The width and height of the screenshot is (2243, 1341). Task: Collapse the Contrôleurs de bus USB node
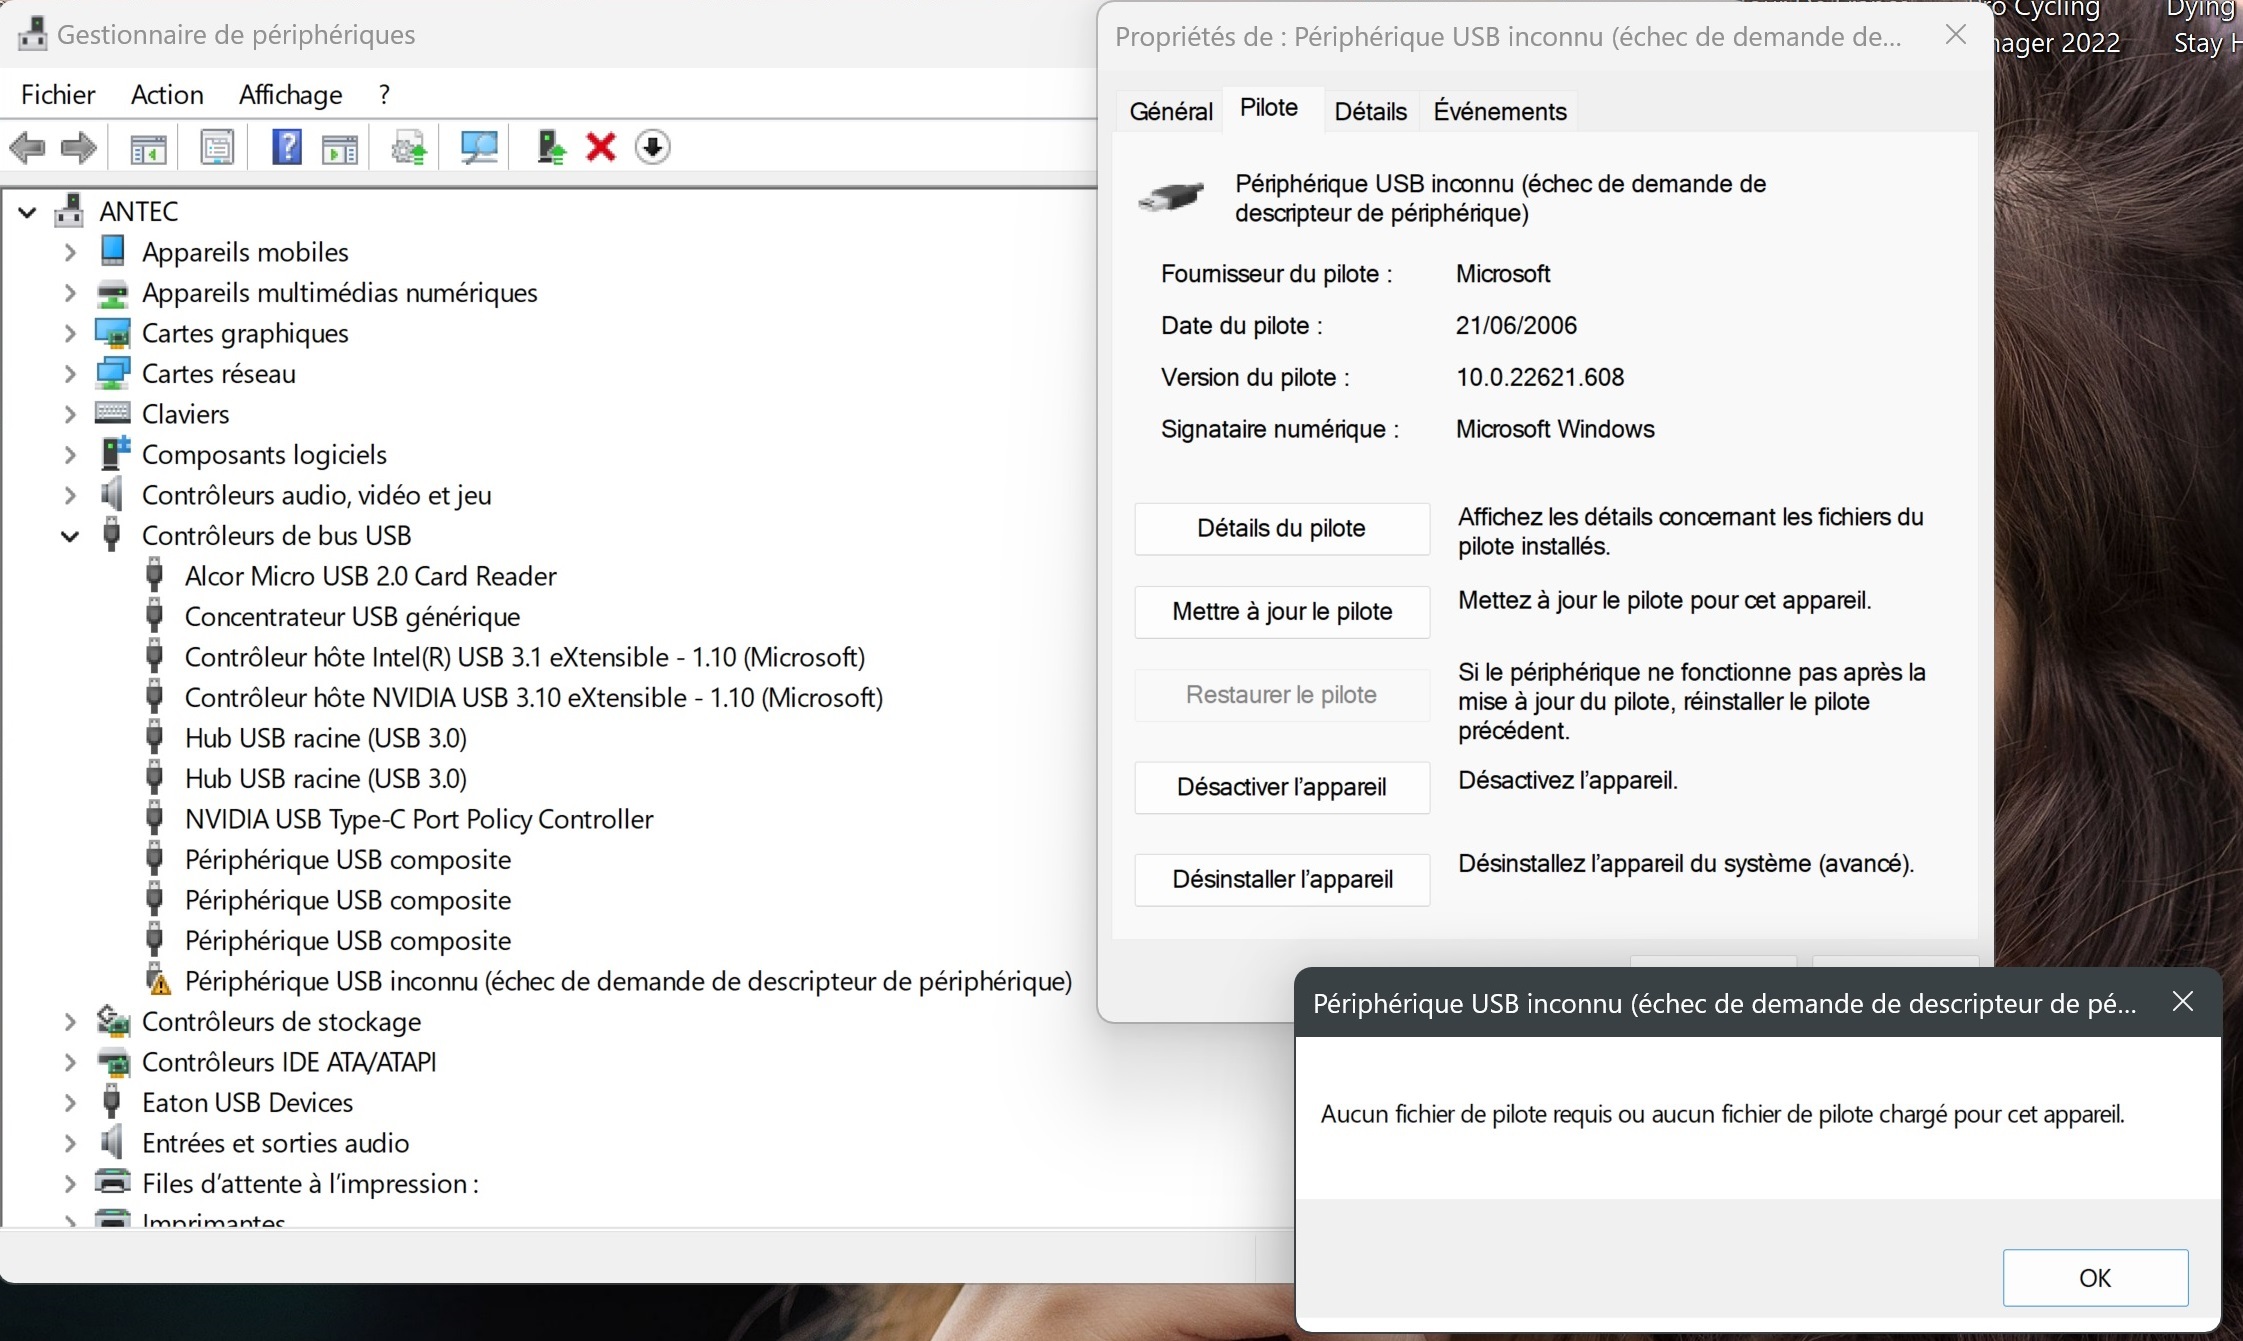pyautogui.click(x=70, y=536)
